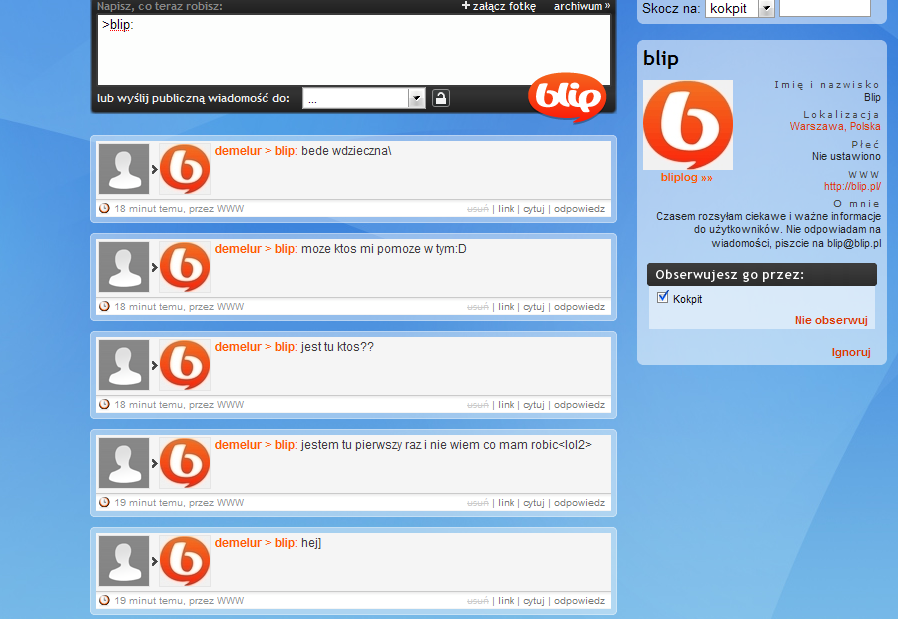
Task: Click inside the message text area
Action: tap(354, 50)
